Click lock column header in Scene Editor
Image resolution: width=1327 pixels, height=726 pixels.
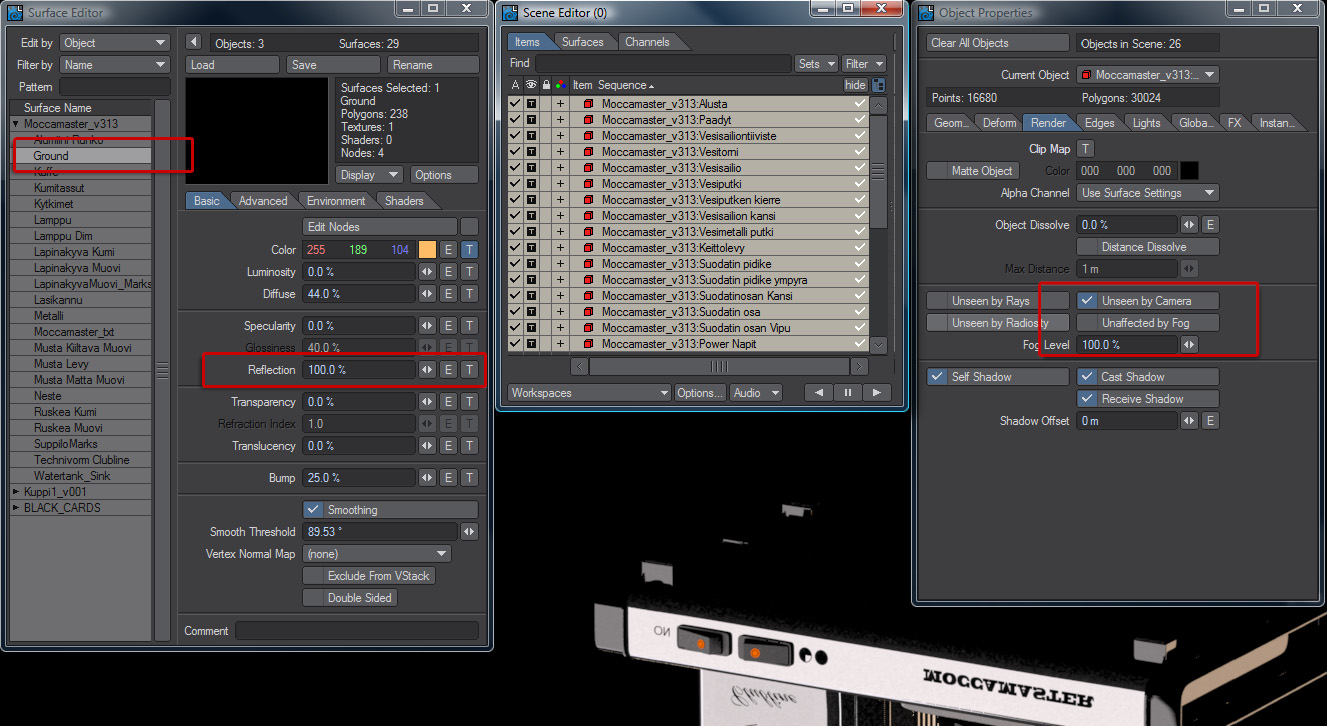tap(546, 85)
